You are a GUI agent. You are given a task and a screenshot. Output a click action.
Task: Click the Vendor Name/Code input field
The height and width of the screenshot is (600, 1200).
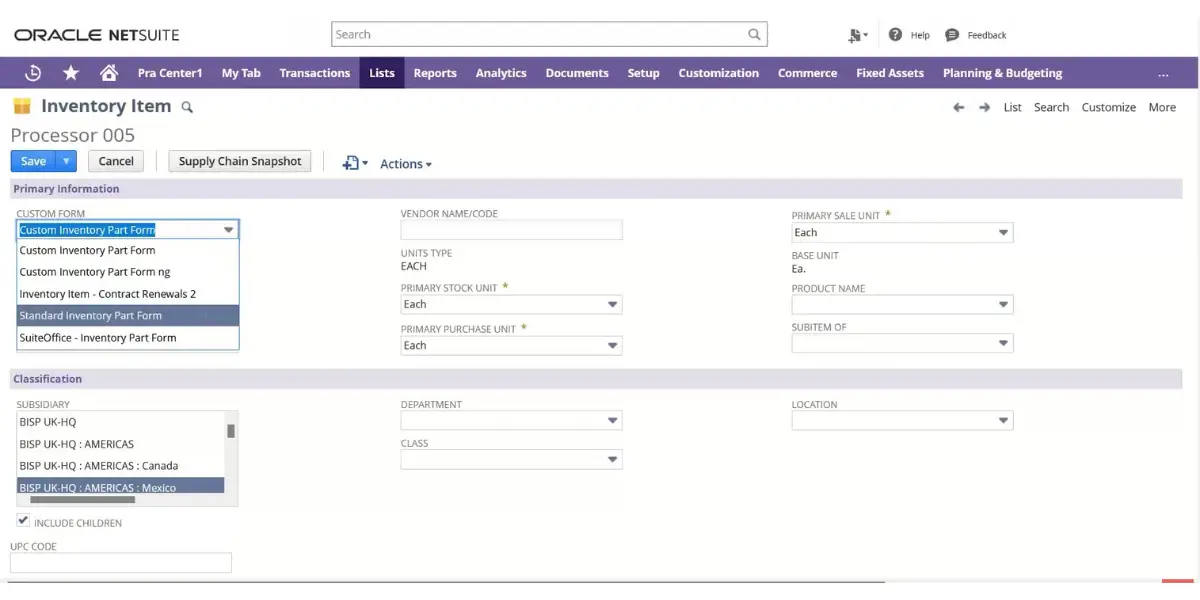tap(511, 230)
